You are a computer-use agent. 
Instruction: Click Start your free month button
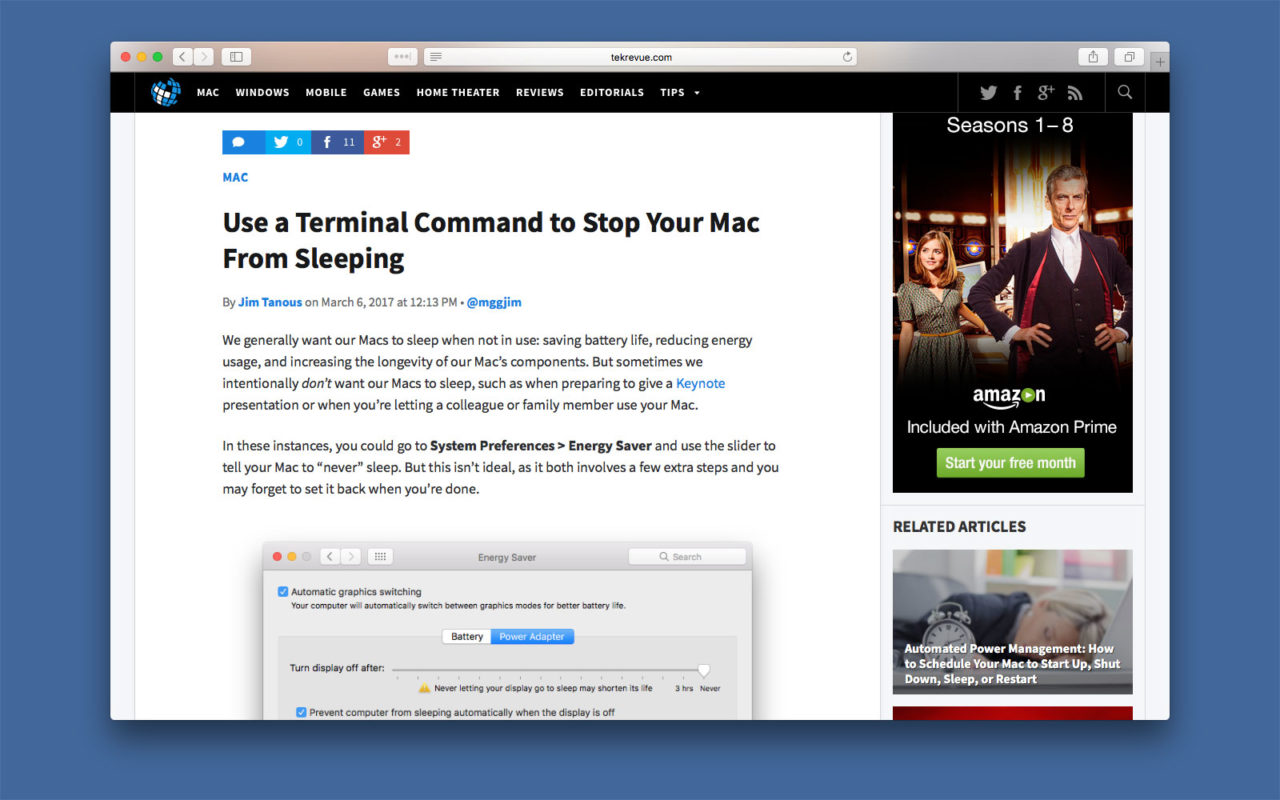click(x=1010, y=463)
